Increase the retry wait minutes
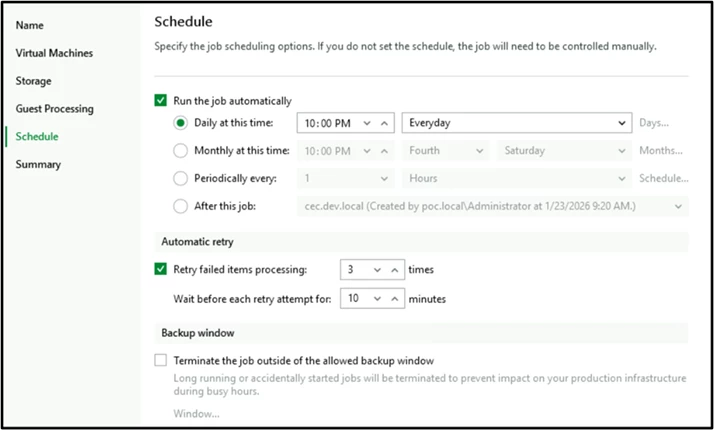 point(395,298)
